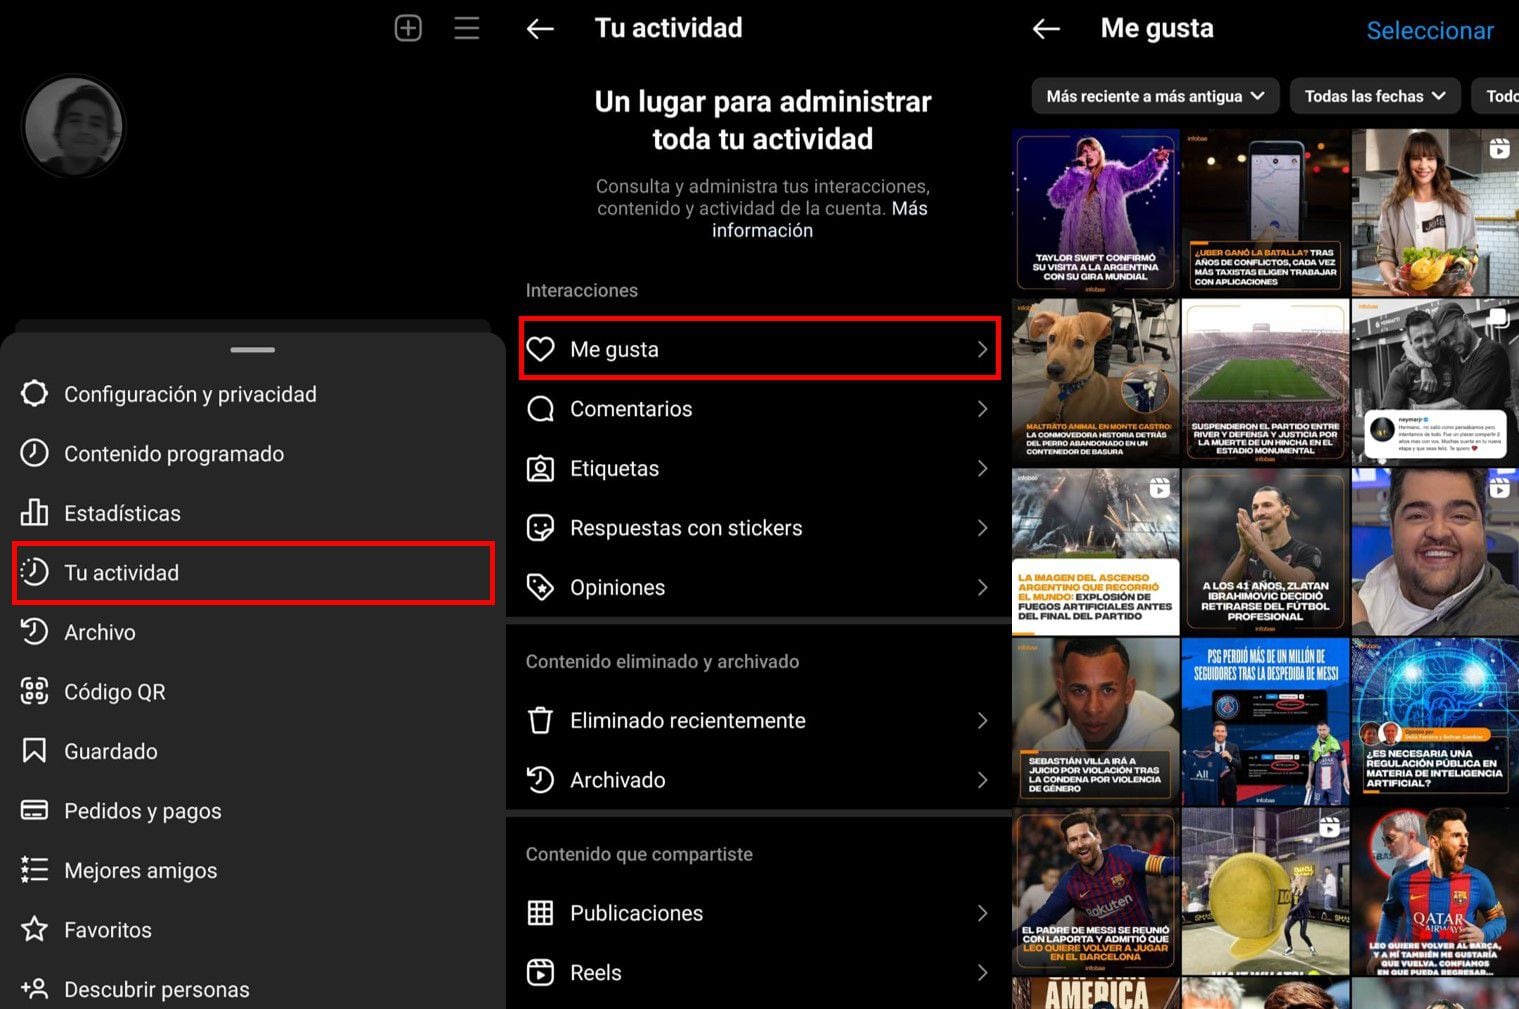The width and height of the screenshot is (1519, 1009).
Task: Go back from Tu actividad screen
Action: pyautogui.click(x=540, y=29)
